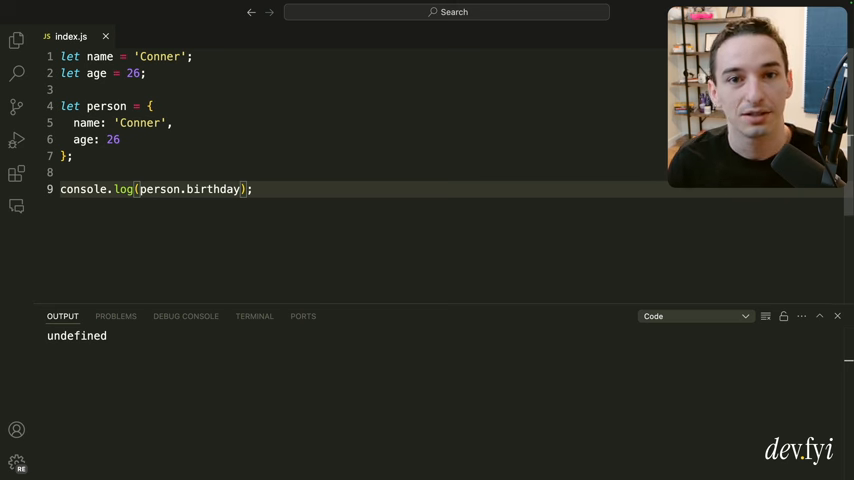
Task: Close the index.js tab
Action: tap(106, 37)
